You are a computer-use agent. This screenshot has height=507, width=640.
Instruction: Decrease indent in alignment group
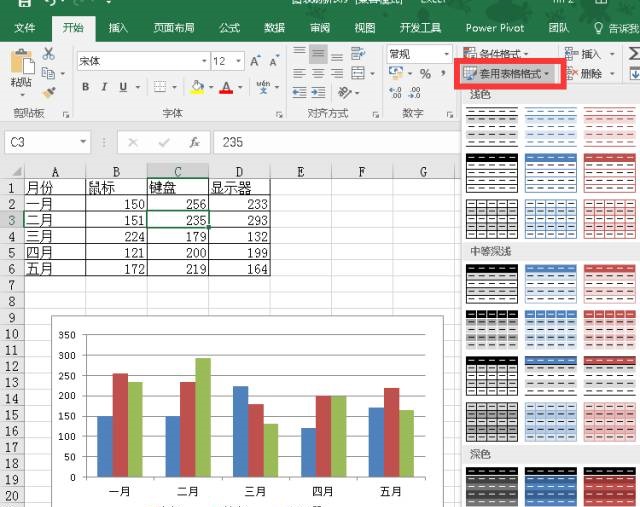(x=300, y=93)
